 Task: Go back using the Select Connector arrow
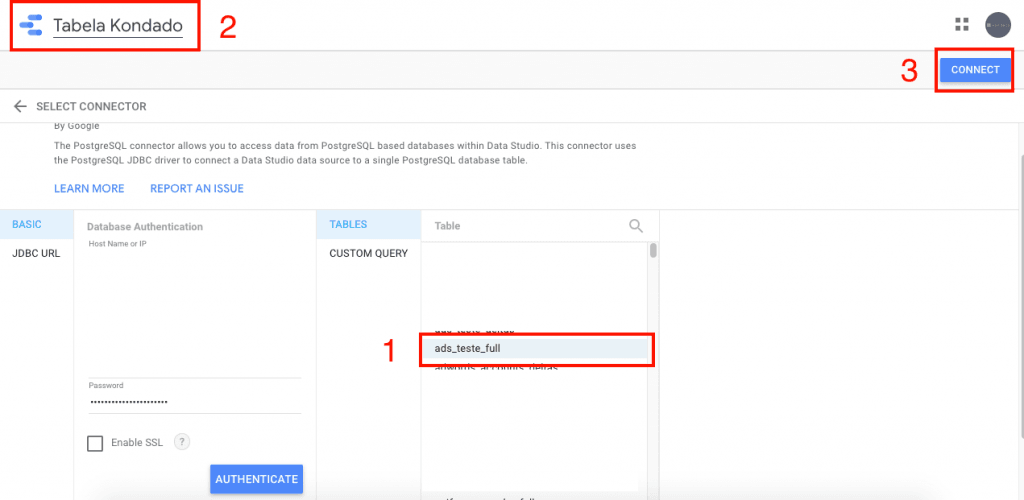pyautogui.click(x=19, y=106)
